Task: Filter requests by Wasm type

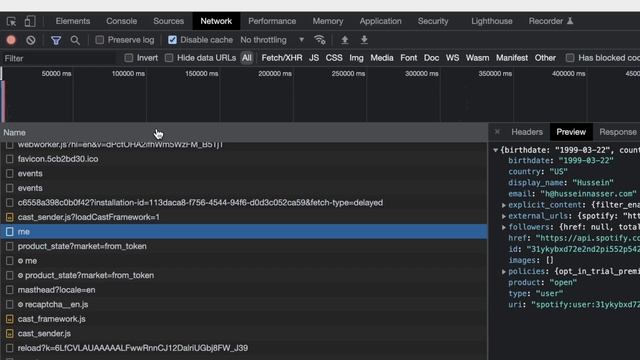Action: click(x=477, y=58)
